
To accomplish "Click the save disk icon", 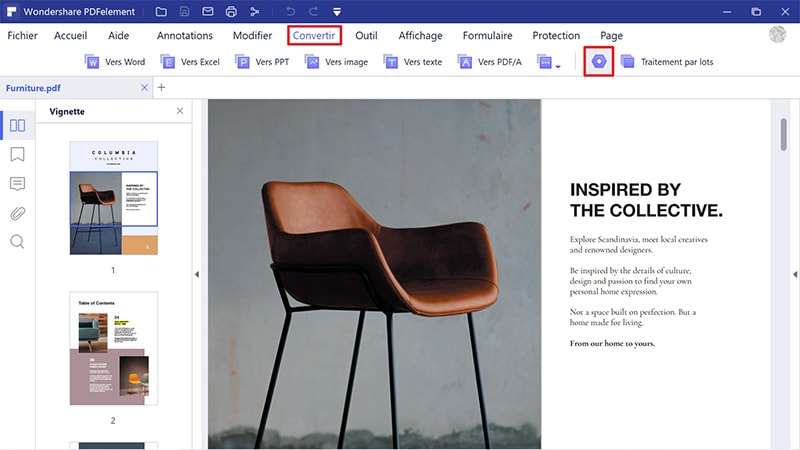I will (x=185, y=11).
